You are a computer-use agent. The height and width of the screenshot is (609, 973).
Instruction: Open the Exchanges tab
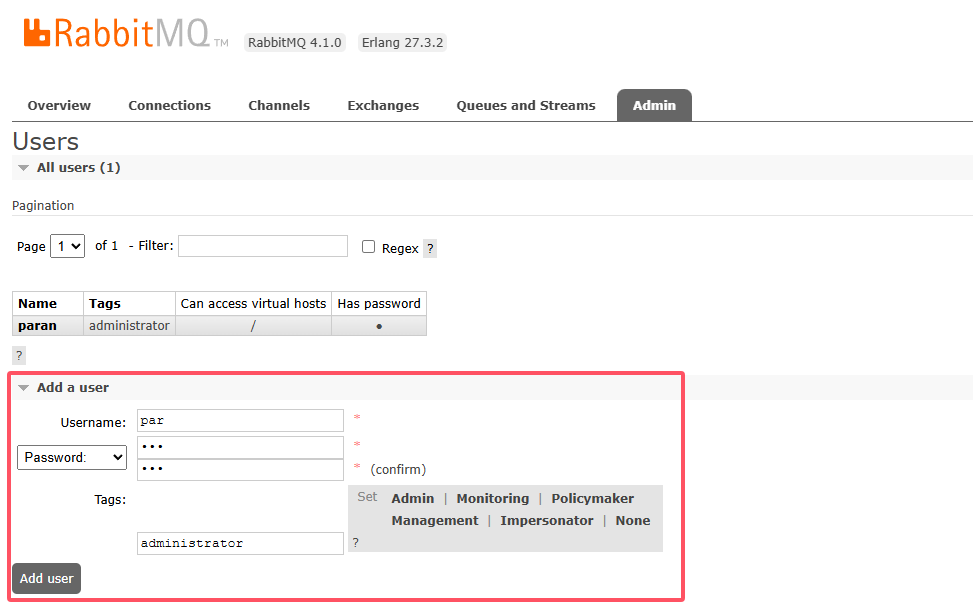click(x=383, y=106)
